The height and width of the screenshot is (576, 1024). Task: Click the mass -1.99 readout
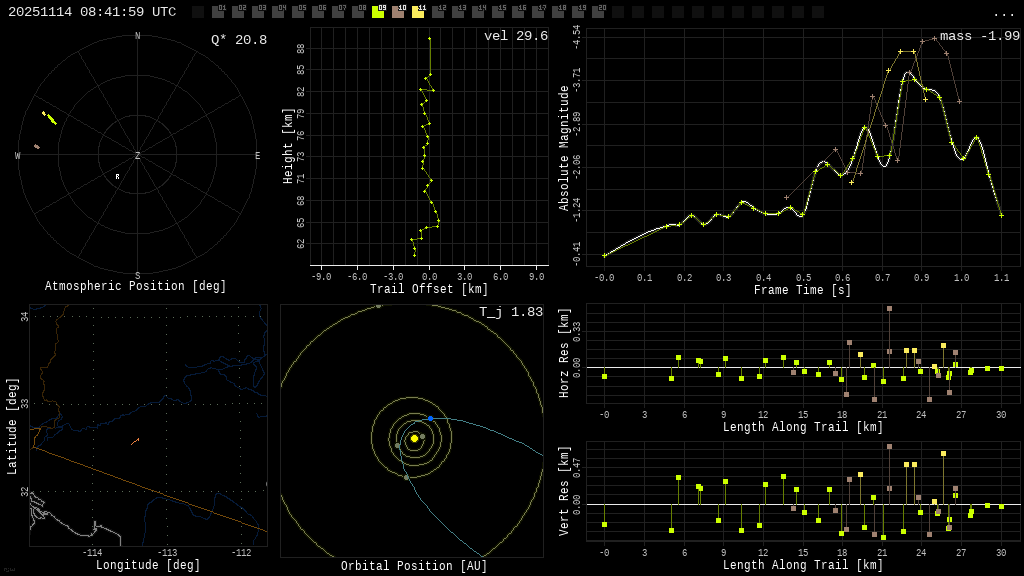pos(979,36)
